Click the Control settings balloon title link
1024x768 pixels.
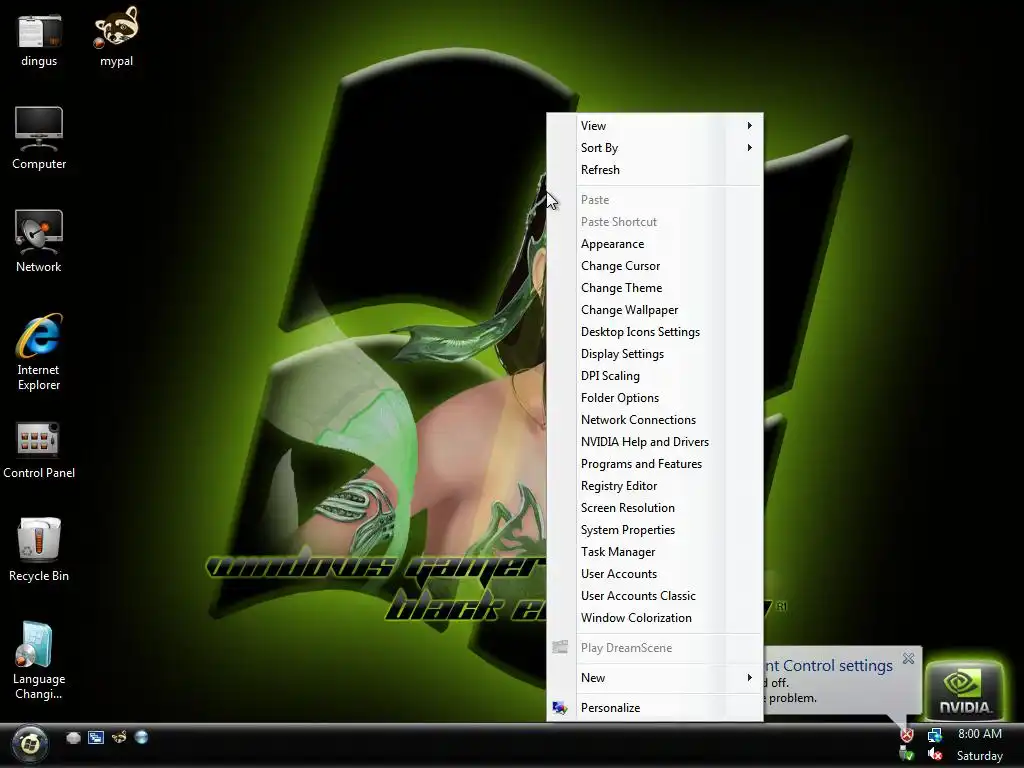828,665
